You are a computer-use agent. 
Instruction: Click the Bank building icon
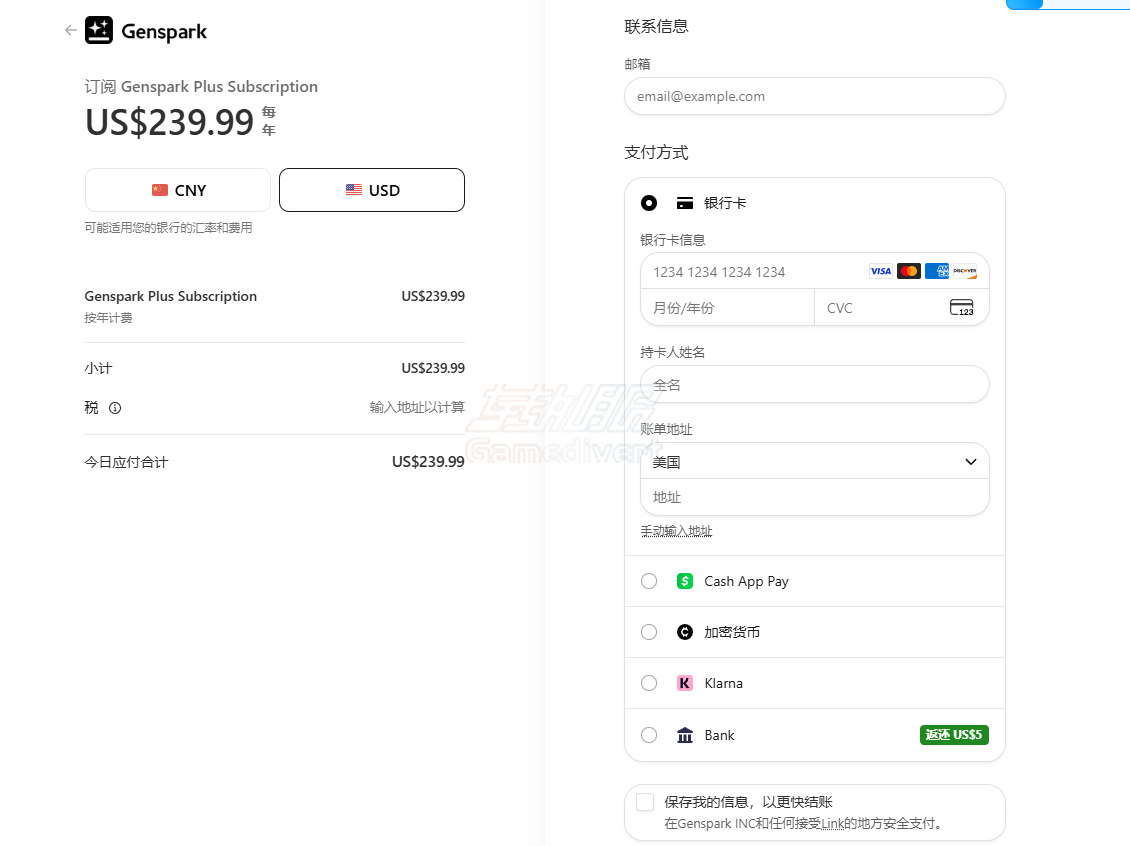coord(685,735)
